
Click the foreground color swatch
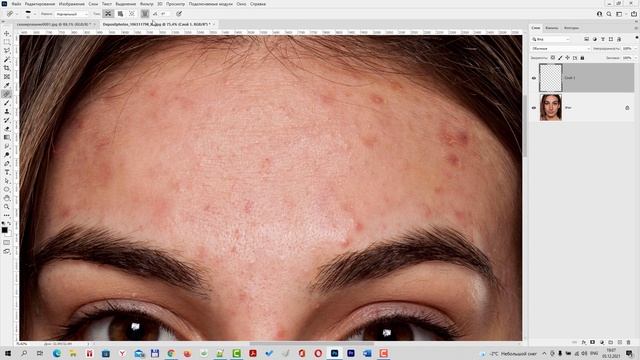(4, 230)
